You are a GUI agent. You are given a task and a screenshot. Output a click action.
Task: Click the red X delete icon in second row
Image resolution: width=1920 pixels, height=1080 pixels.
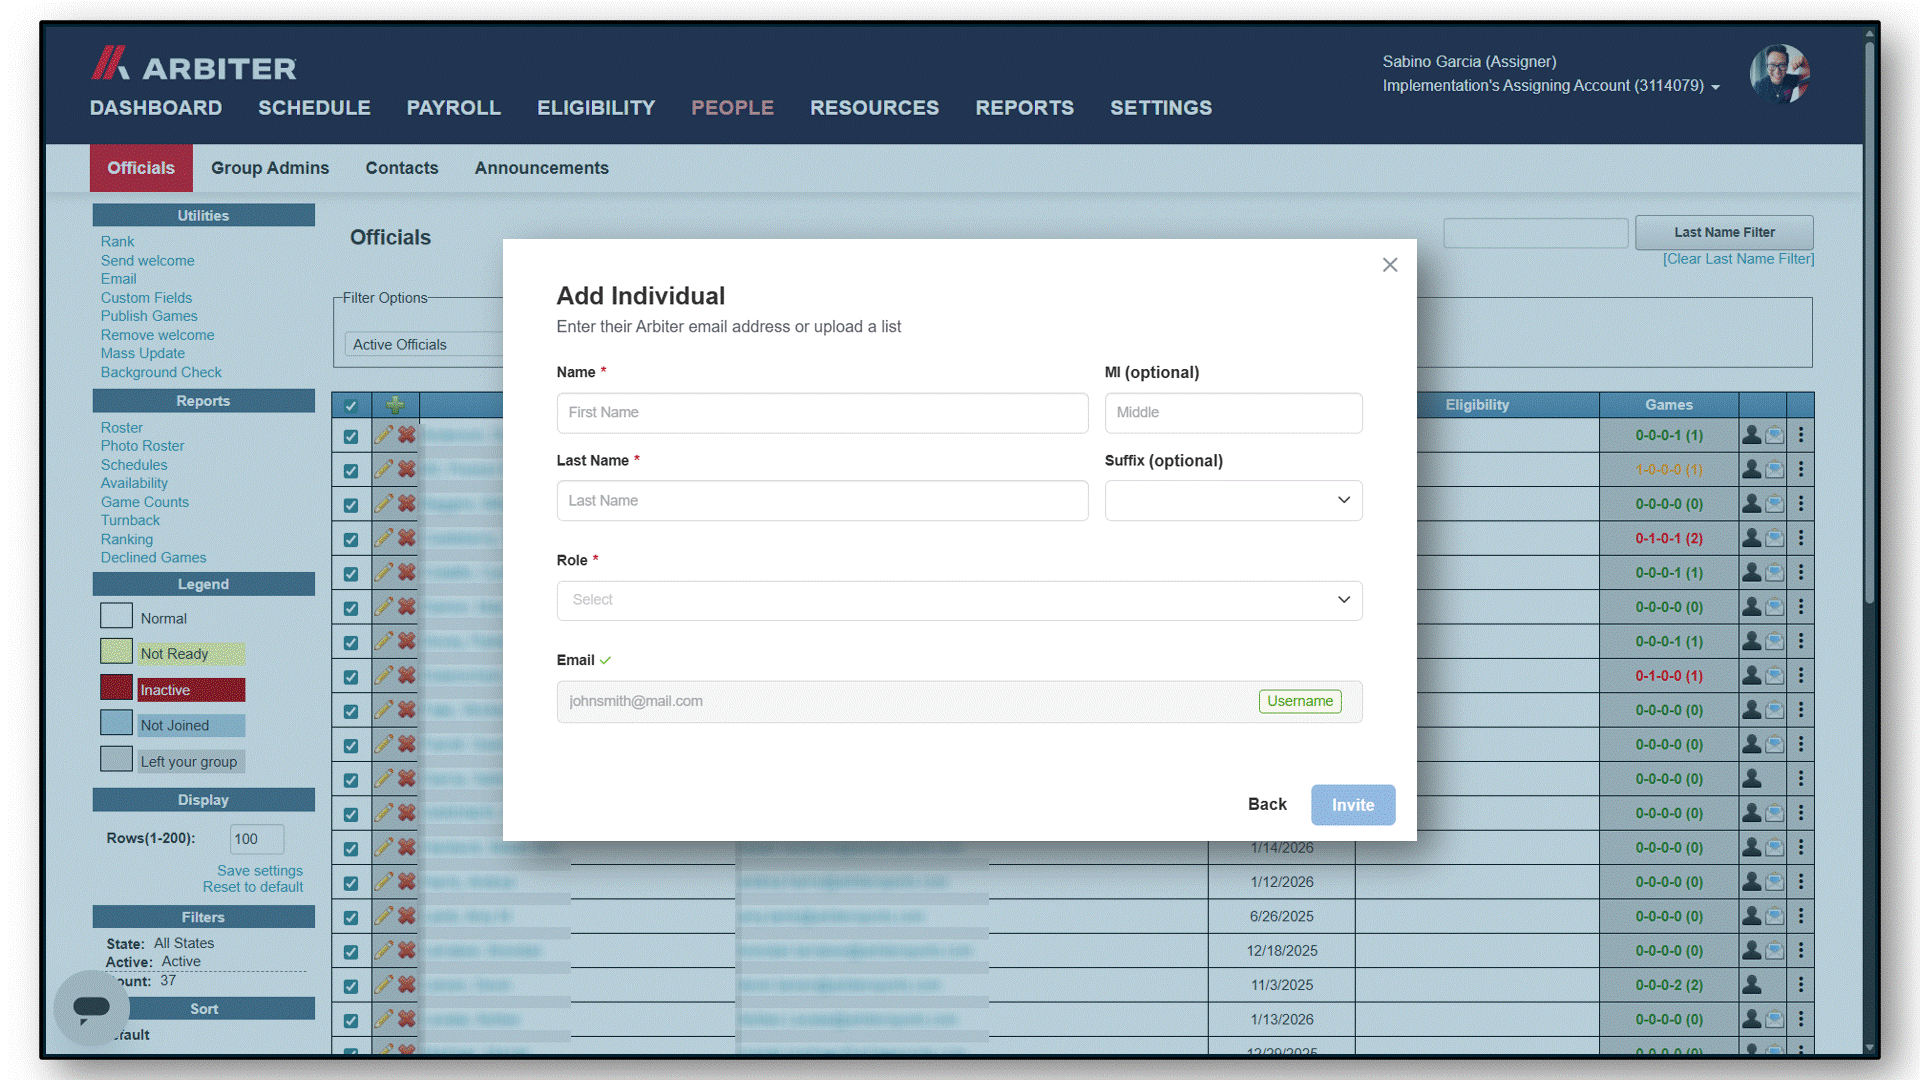click(x=407, y=469)
